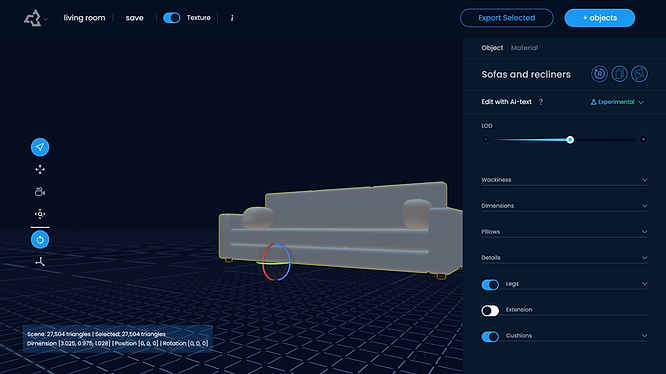Select the axis gizmo tool
The height and width of the screenshot is (374, 666).
pos(40,262)
